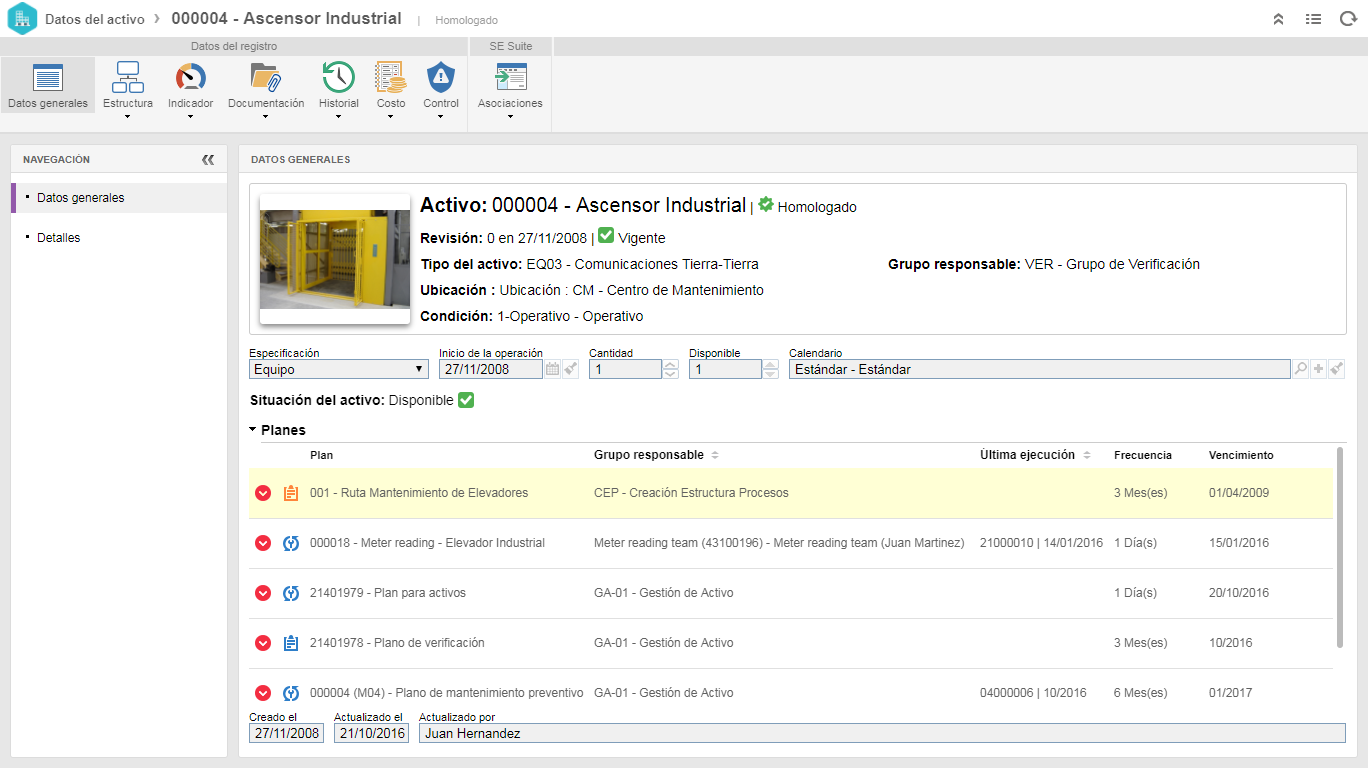Image resolution: width=1368 pixels, height=768 pixels.
Task: Click the Datos del registro tab header
Action: pos(234,46)
